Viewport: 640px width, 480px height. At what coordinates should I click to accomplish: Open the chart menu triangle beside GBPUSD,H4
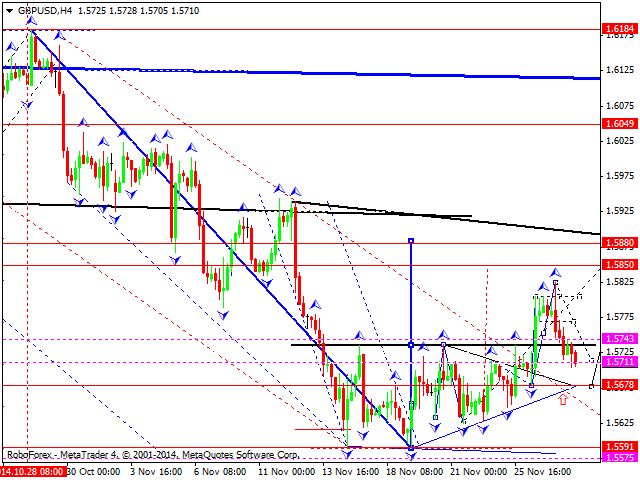(9, 11)
